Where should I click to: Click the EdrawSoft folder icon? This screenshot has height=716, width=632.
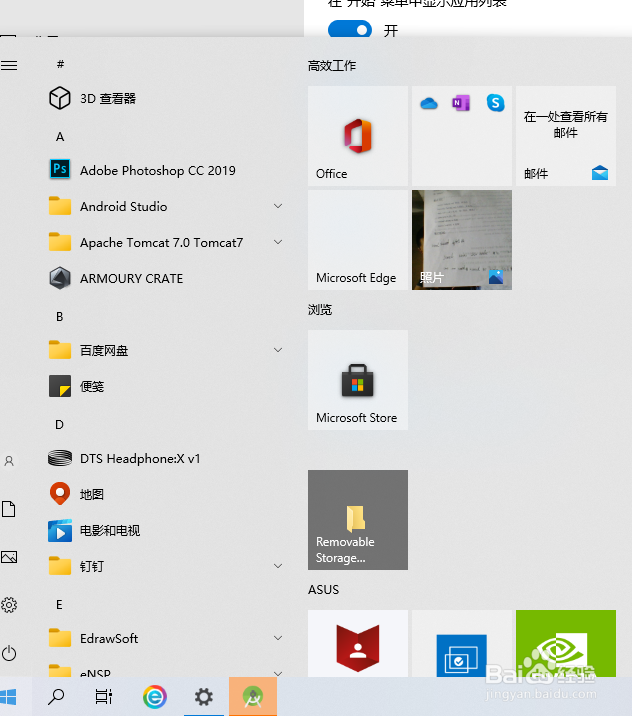(60, 638)
